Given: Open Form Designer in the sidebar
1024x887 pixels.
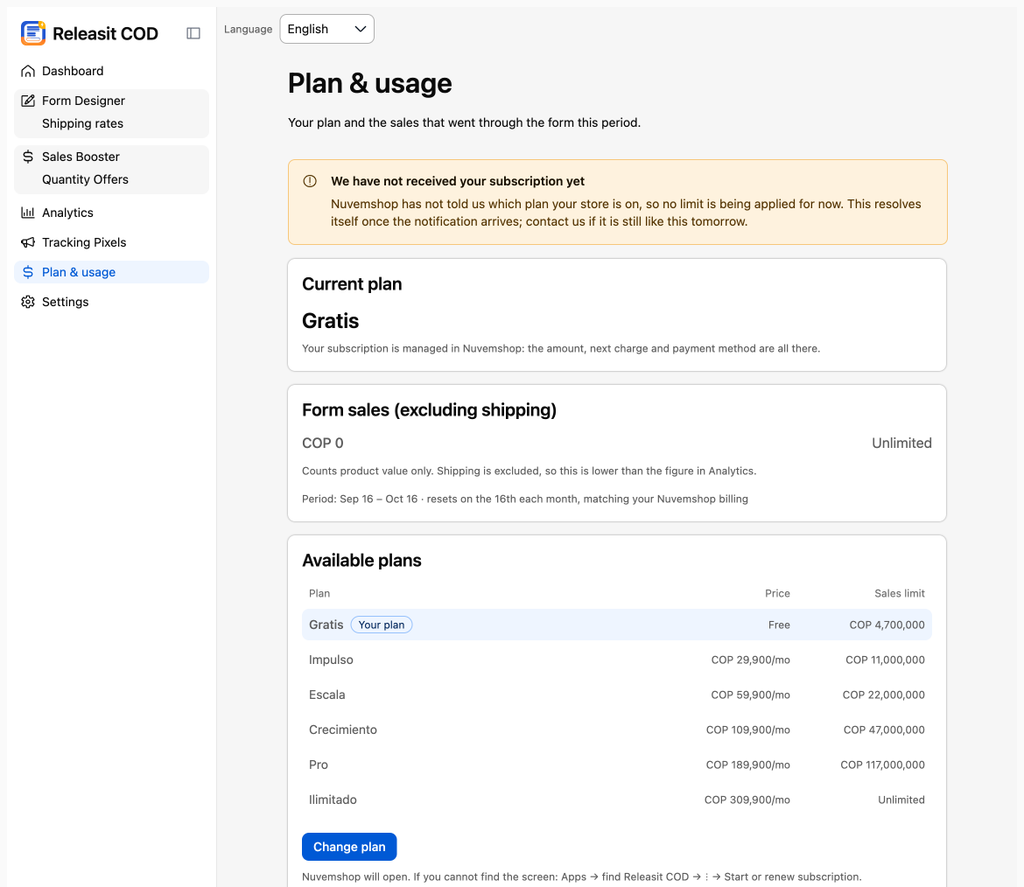Looking at the screenshot, I should click(x=111, y=101).
